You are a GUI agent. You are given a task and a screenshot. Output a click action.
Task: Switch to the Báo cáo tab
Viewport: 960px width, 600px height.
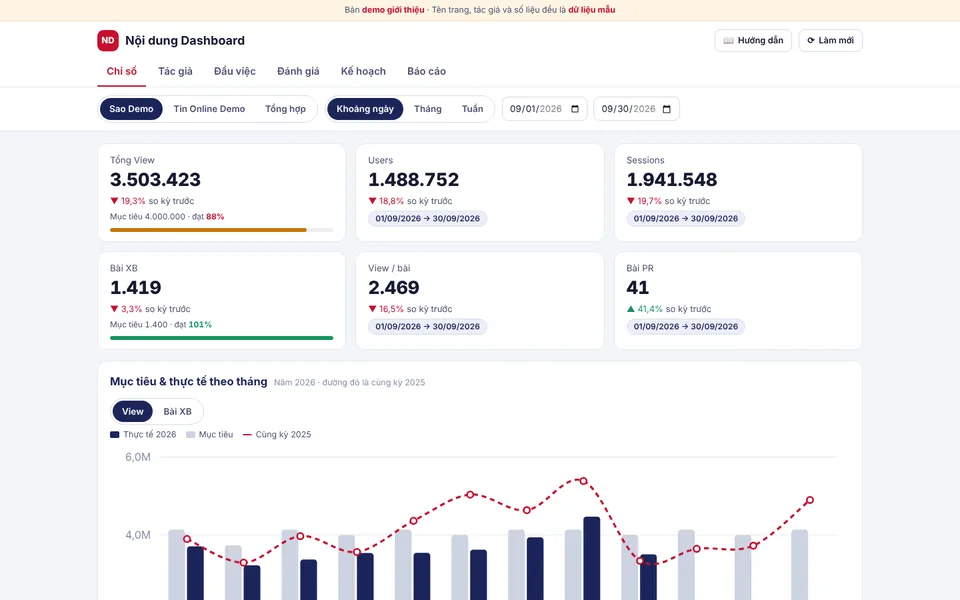426,71
